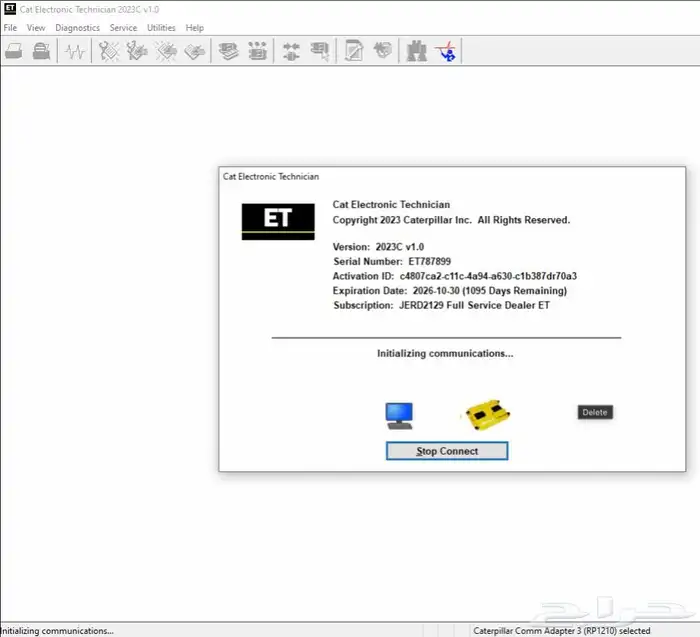Open the Service menu
This screenshot has width=700, height=637.
coord(123,28)
